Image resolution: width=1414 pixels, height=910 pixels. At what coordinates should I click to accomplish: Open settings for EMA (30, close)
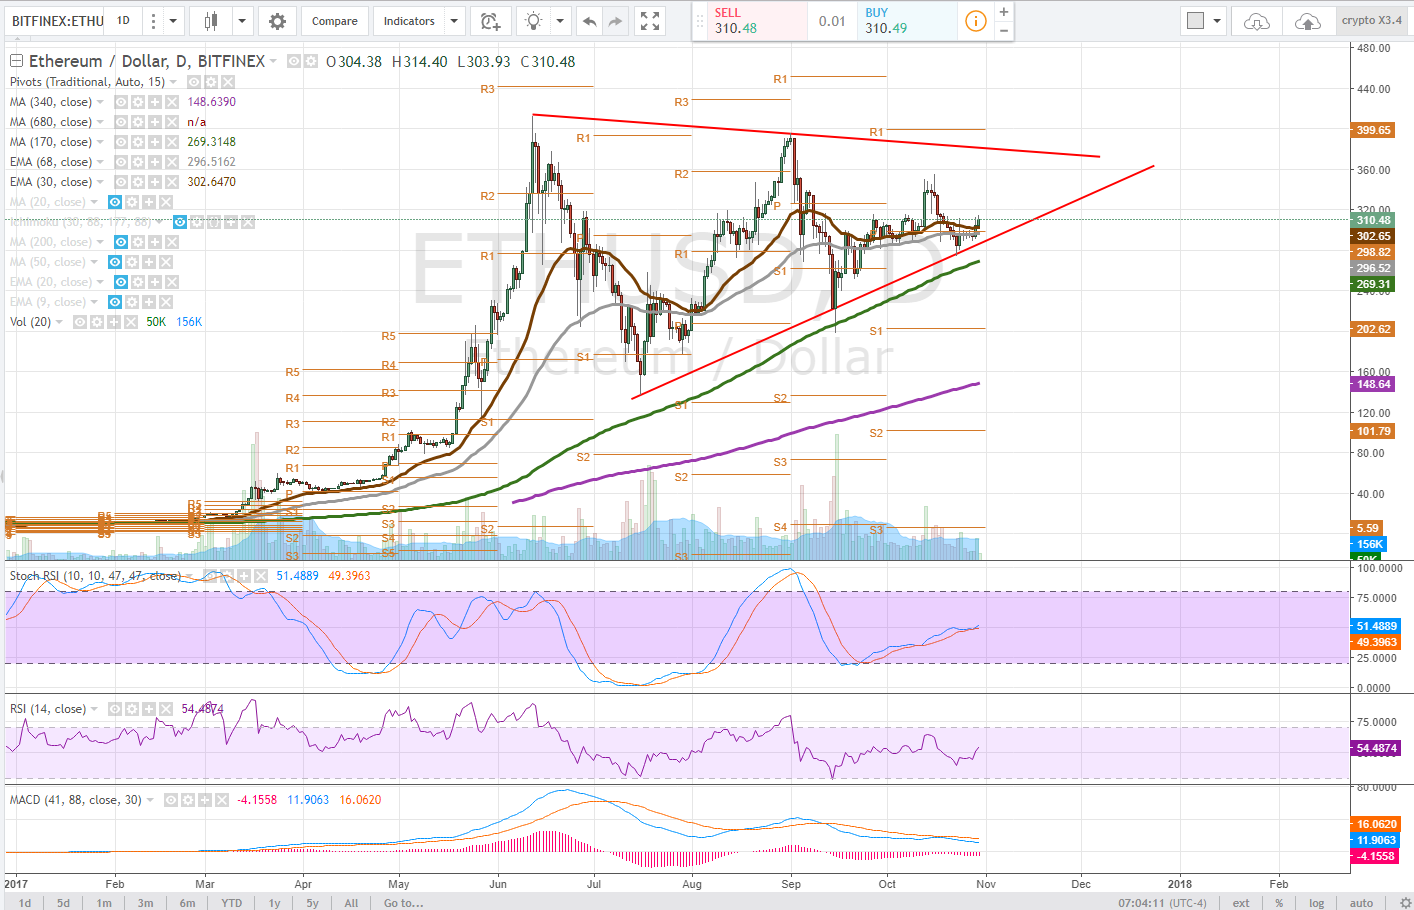pyautogui.click(x=138, y=182)
